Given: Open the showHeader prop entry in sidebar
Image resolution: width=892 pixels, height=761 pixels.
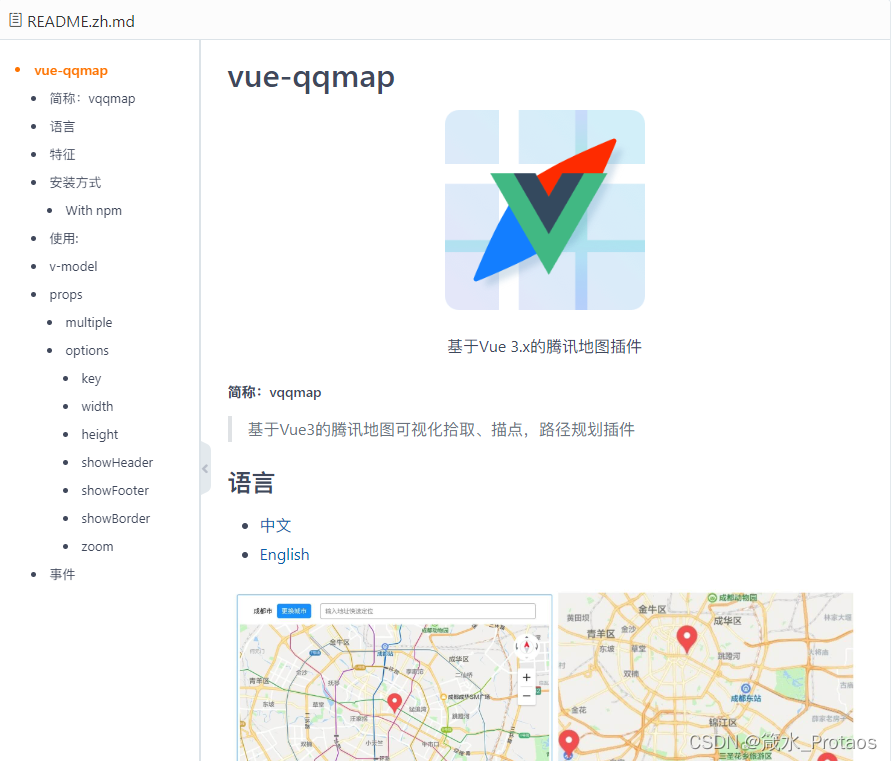Looking at the screenshot, I should click(116, 462).
